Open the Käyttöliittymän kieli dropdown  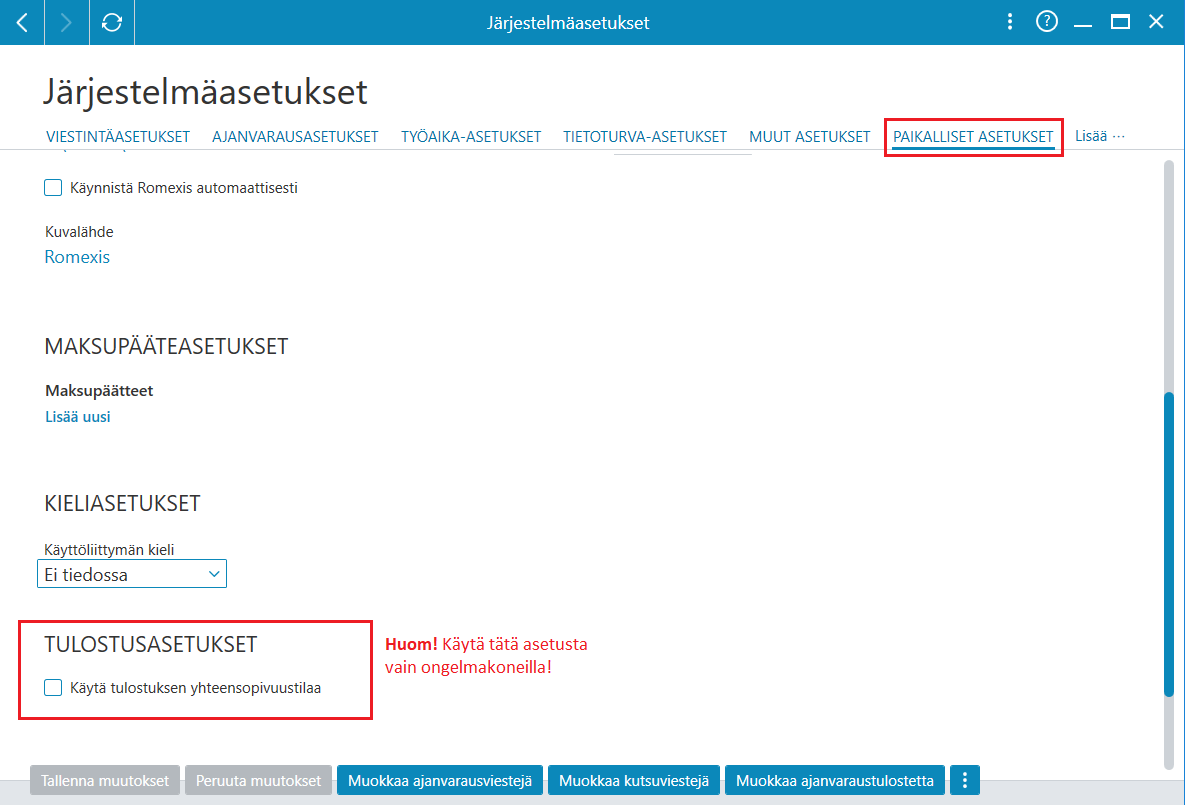(131, 574)
